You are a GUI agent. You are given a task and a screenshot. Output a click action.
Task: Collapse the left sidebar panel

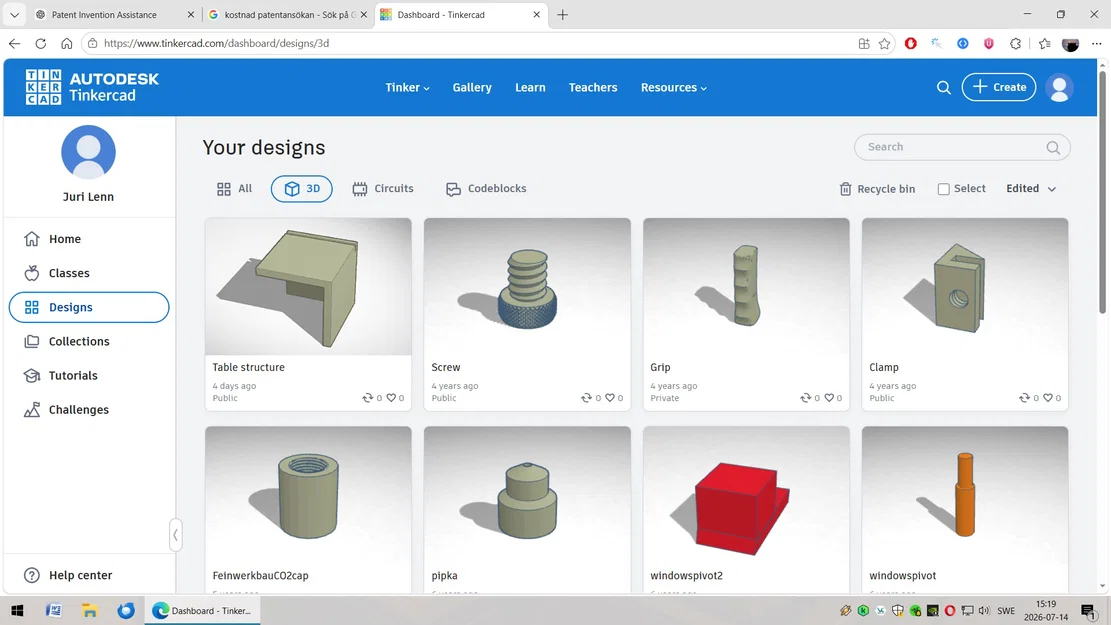pos(175,535)
